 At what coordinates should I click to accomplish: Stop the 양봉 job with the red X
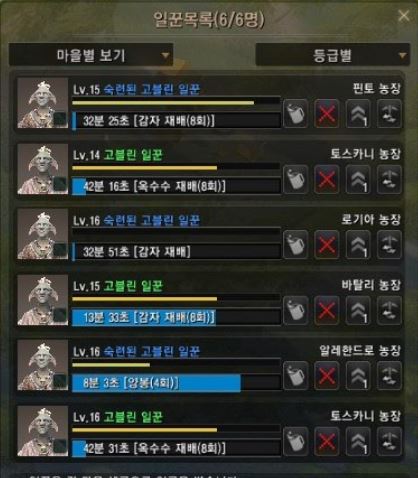(x=326, y=376)
